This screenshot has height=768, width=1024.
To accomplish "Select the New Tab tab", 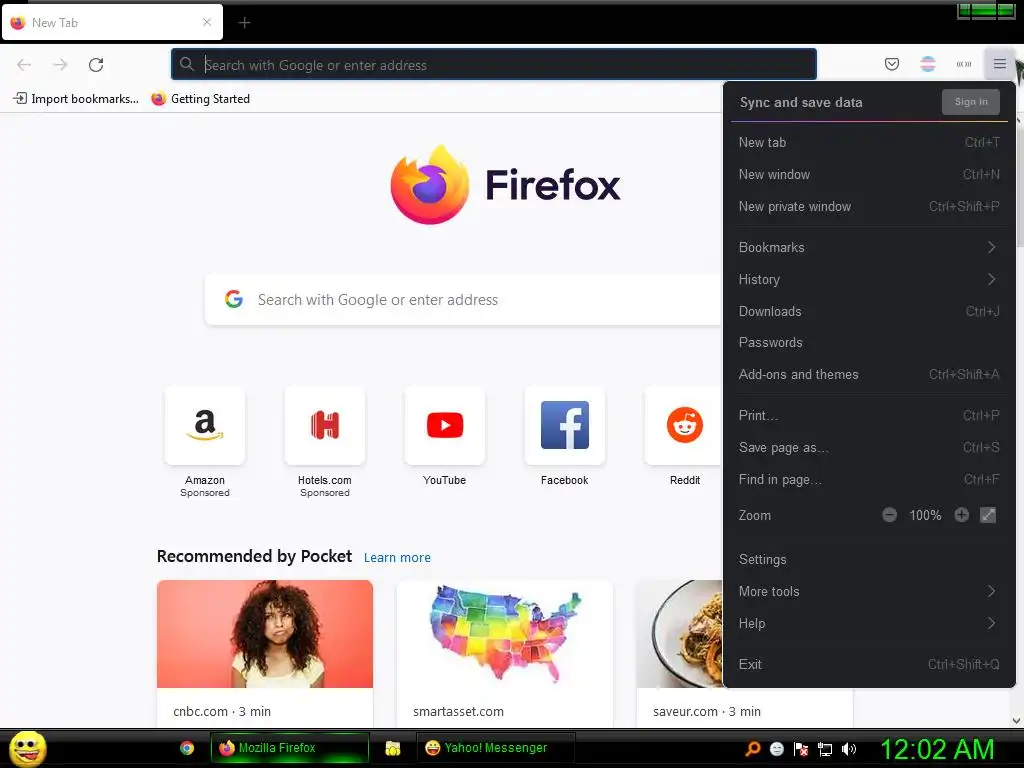I will 112,23.
